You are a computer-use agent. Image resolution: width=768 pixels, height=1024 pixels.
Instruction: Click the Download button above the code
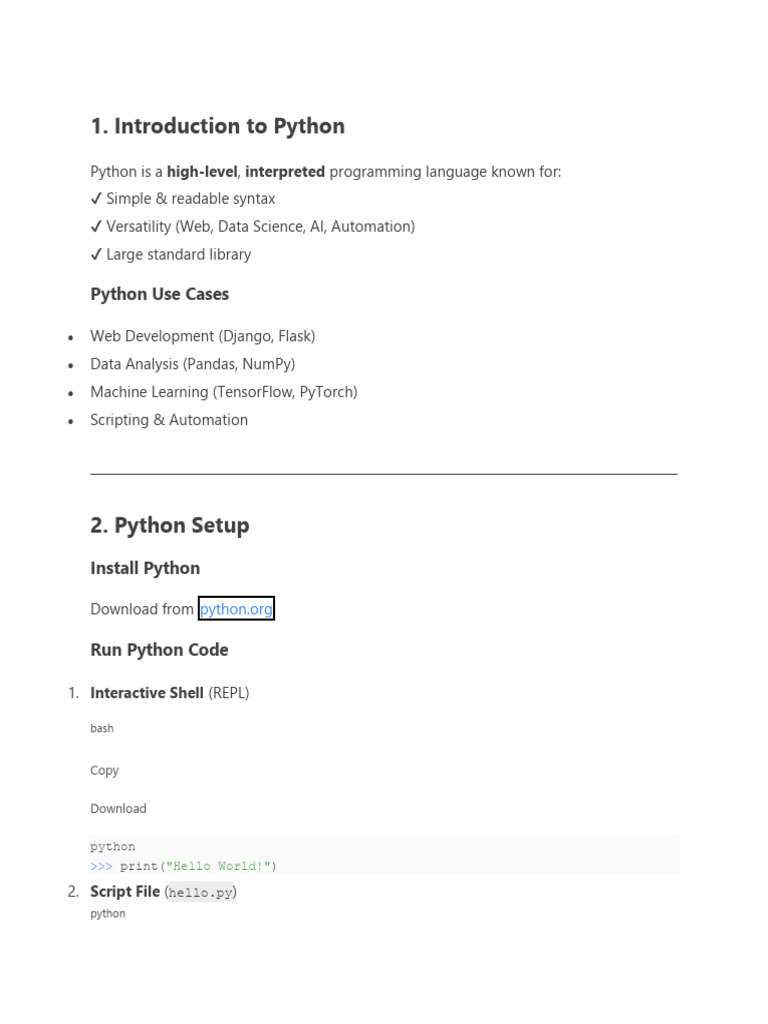(118, 808)
